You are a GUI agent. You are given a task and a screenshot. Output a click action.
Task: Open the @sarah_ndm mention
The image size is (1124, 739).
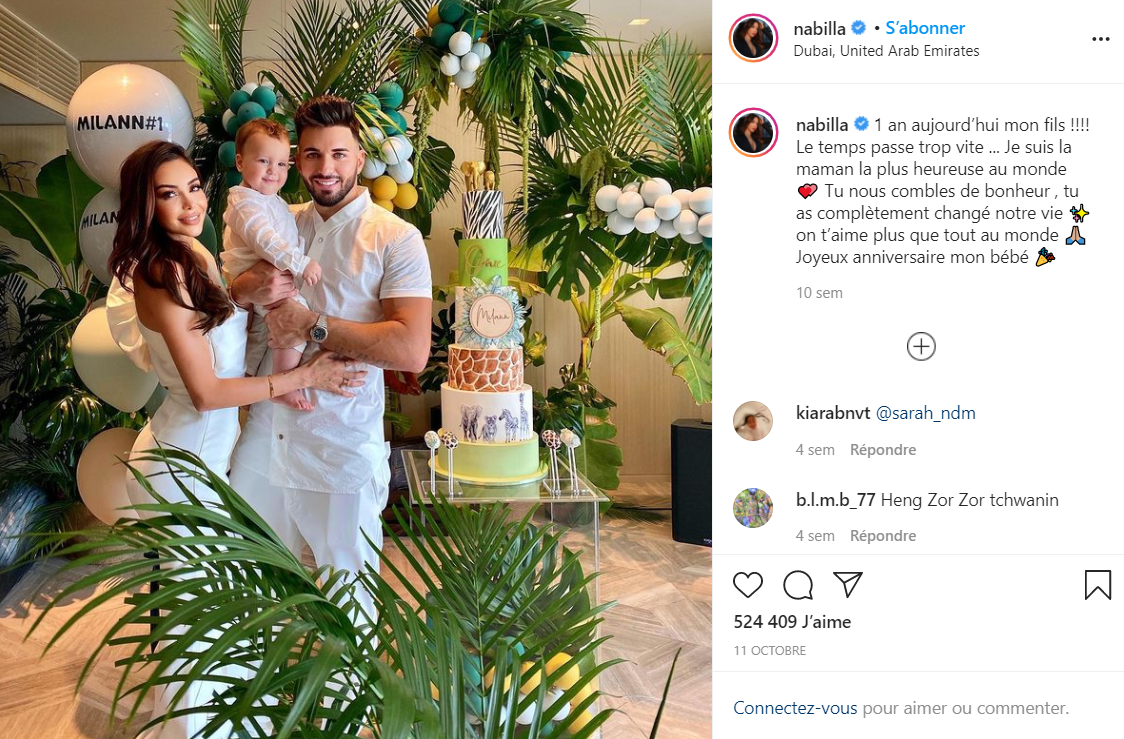(x=925, y=414)
